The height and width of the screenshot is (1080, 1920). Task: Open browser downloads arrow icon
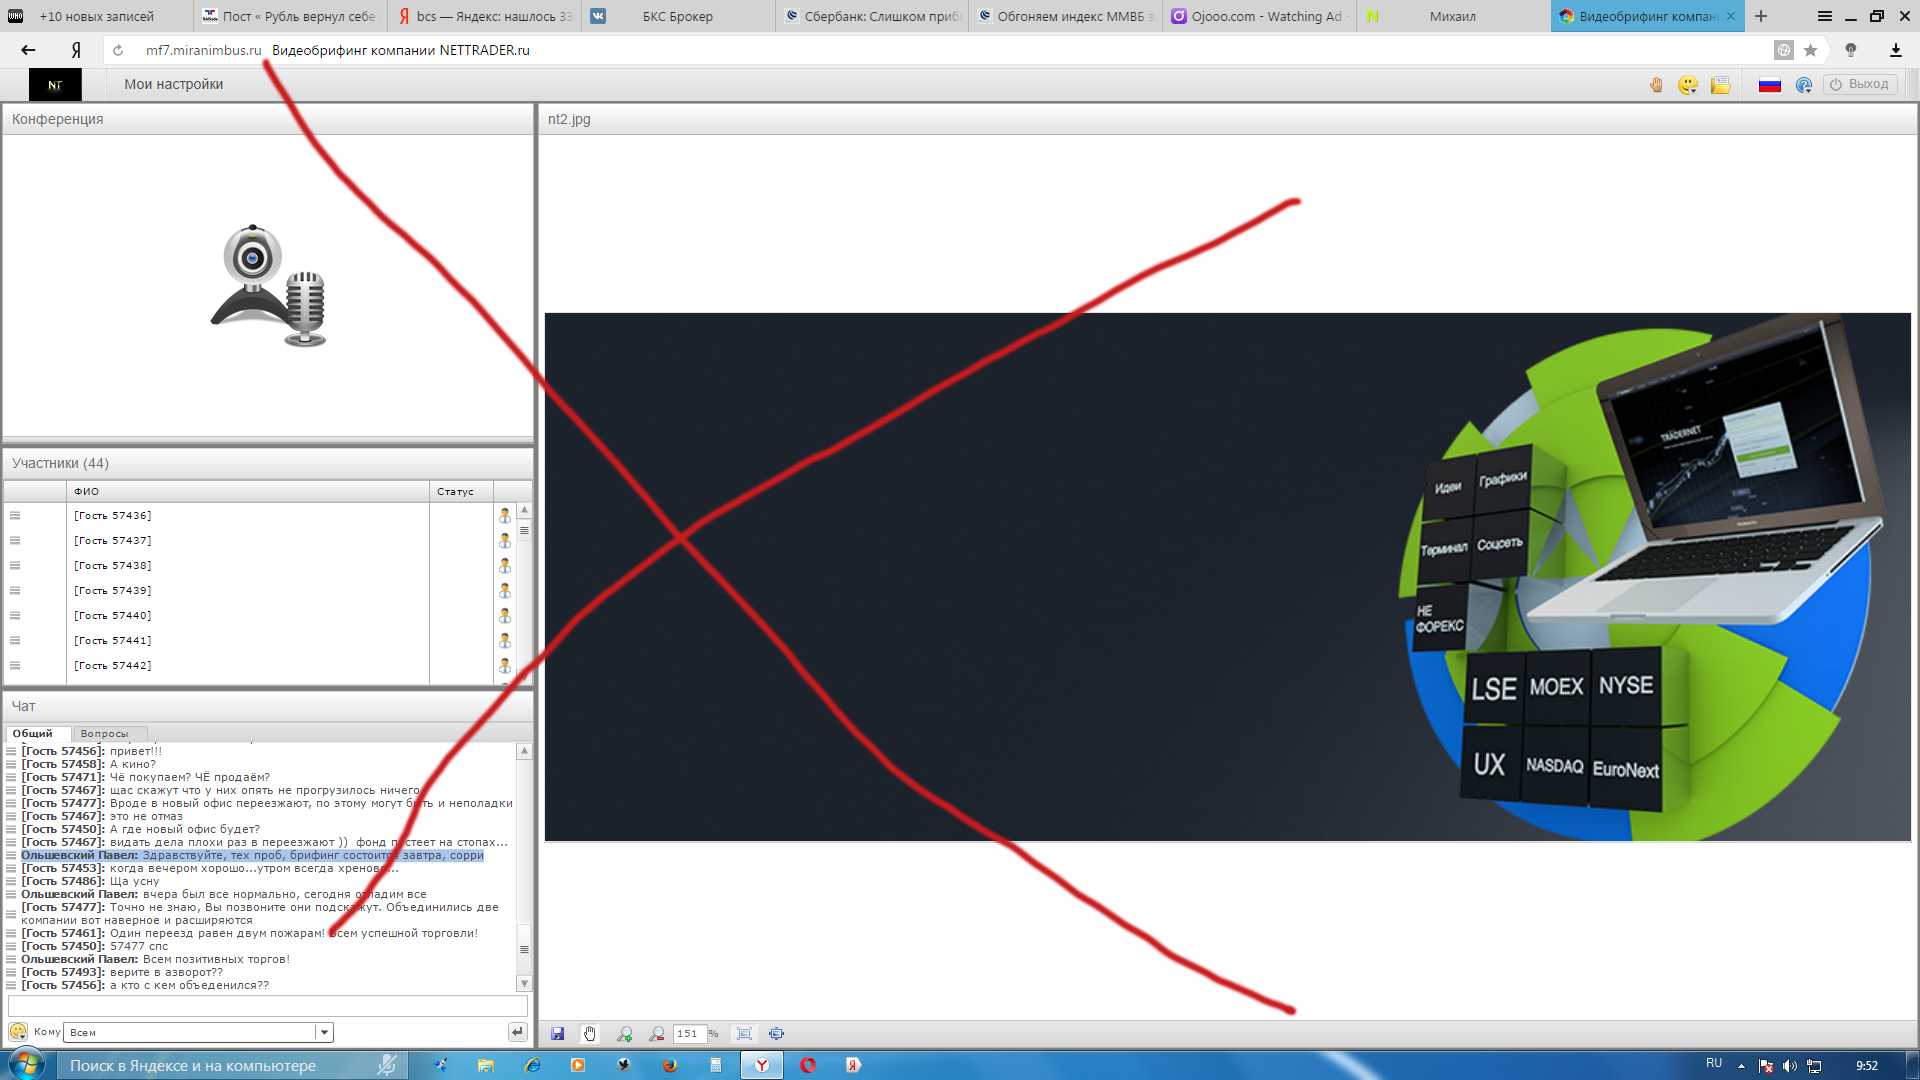click(1895, 50)
